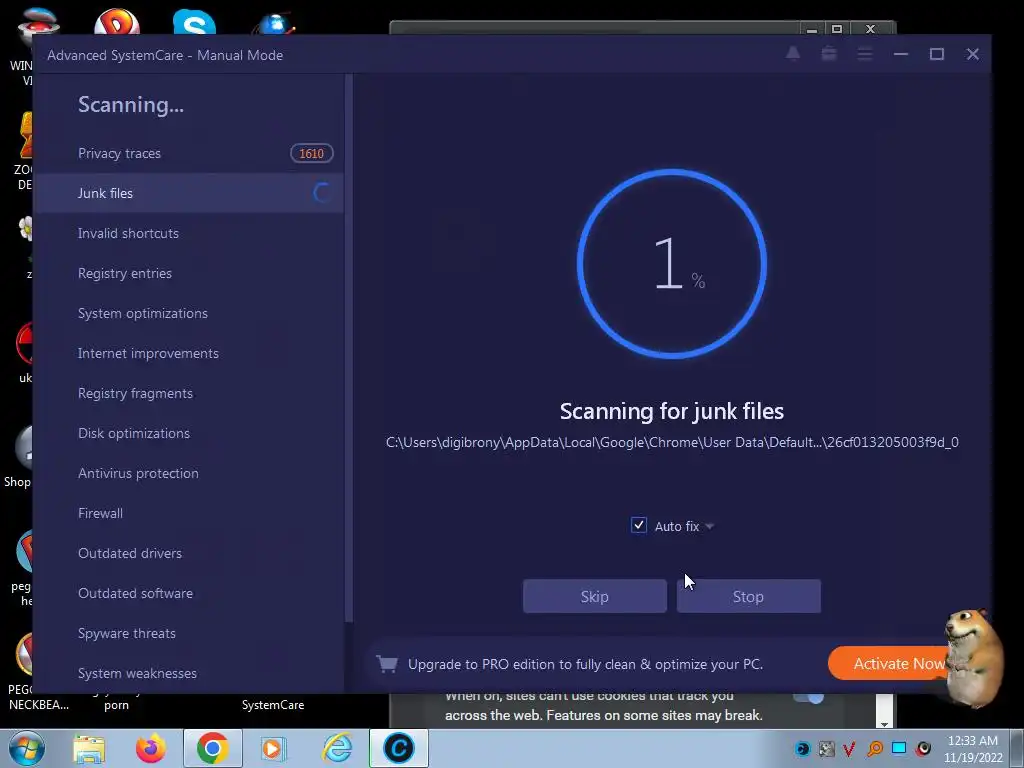The width and height of the screenshot is (1024, 768).
Task: Click the blue monitor tray icon
Action: (899, 748)
